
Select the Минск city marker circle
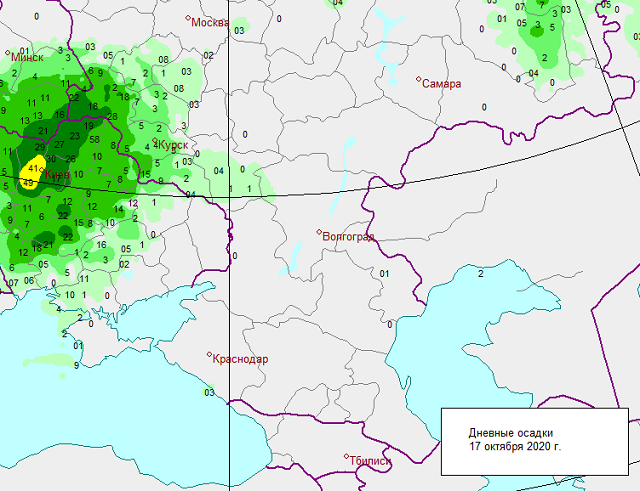coord(10,54)
